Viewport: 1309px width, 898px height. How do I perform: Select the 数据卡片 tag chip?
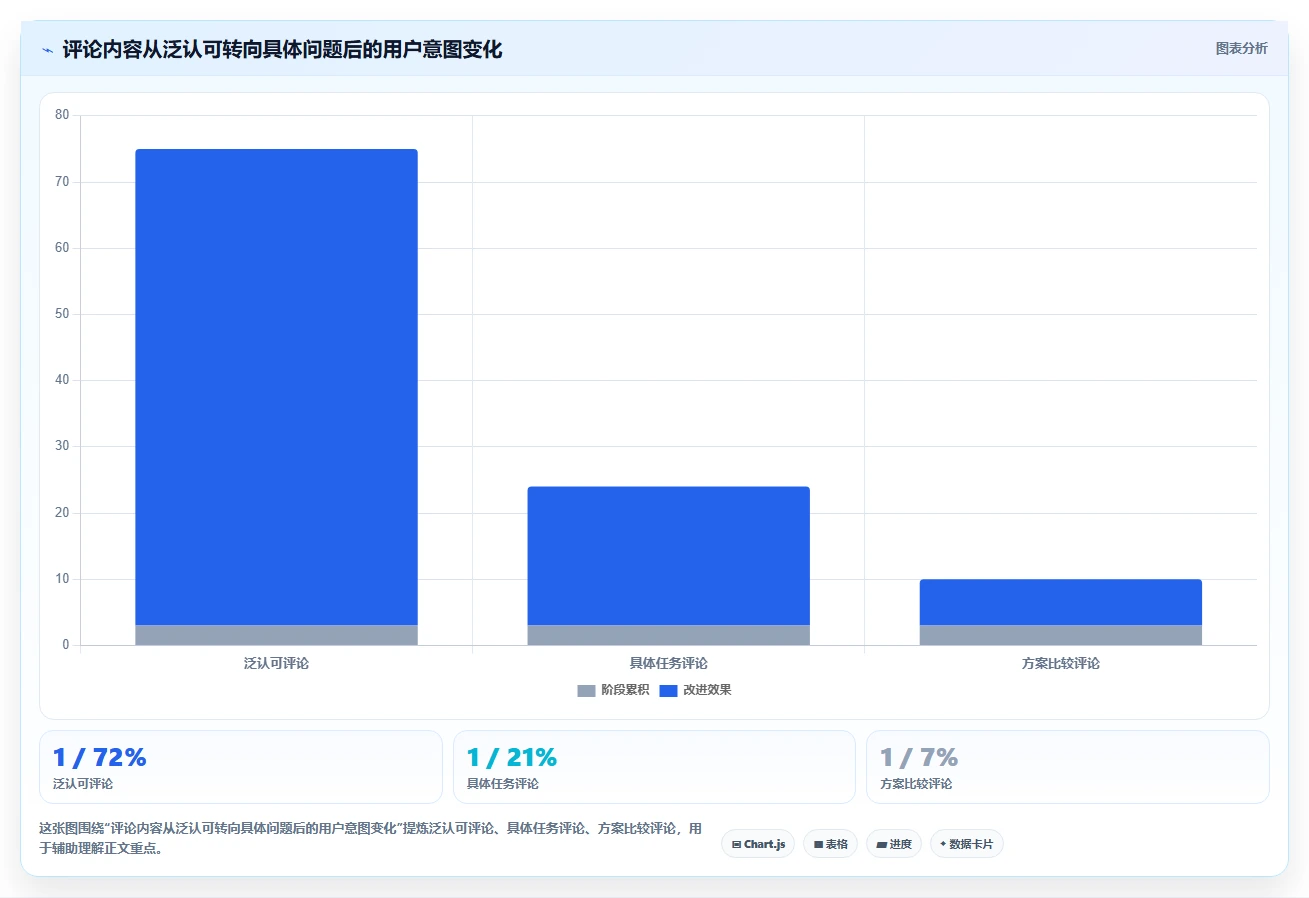click(x=966, y=844)
